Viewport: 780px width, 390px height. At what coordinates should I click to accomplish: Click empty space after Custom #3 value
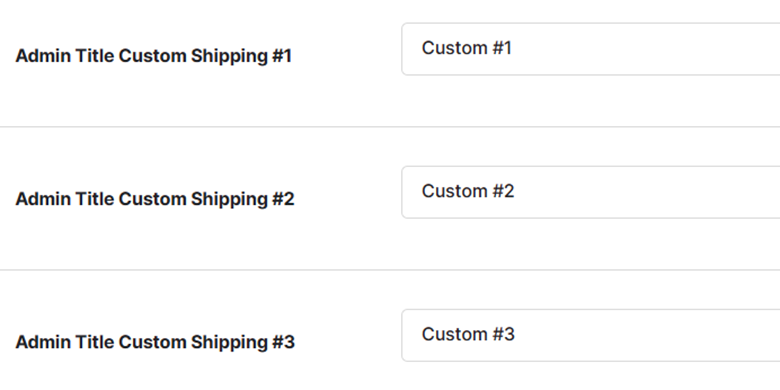[x=647, y=335]
